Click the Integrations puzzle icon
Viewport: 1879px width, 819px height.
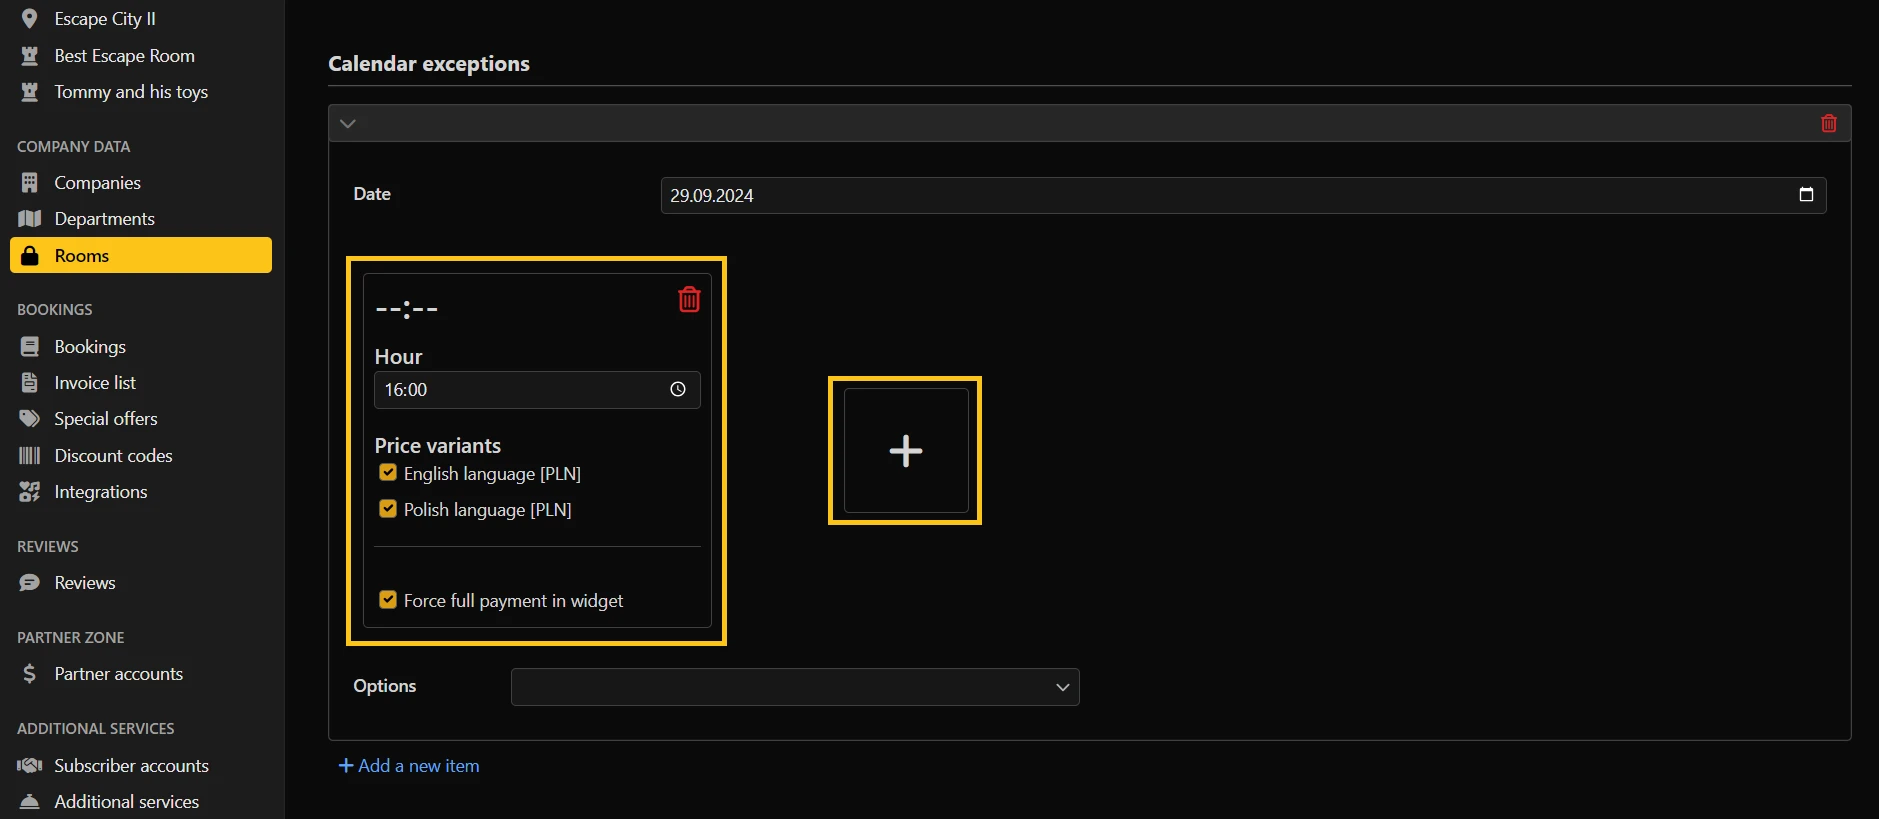tap(30, 492)
